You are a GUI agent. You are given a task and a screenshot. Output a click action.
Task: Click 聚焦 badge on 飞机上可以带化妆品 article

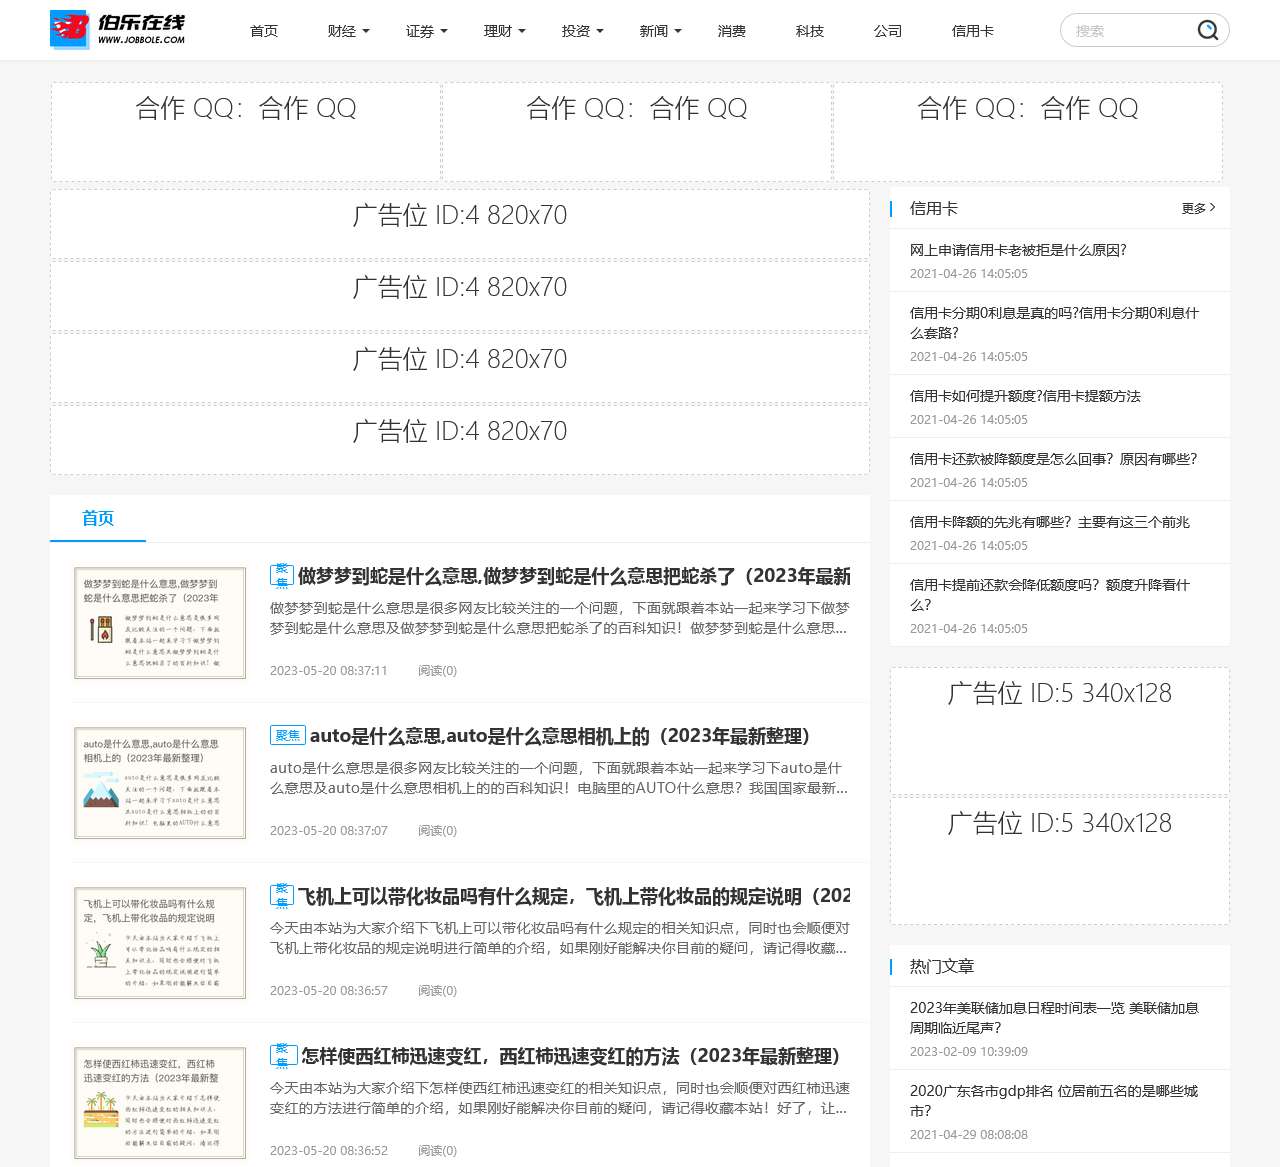282,895
